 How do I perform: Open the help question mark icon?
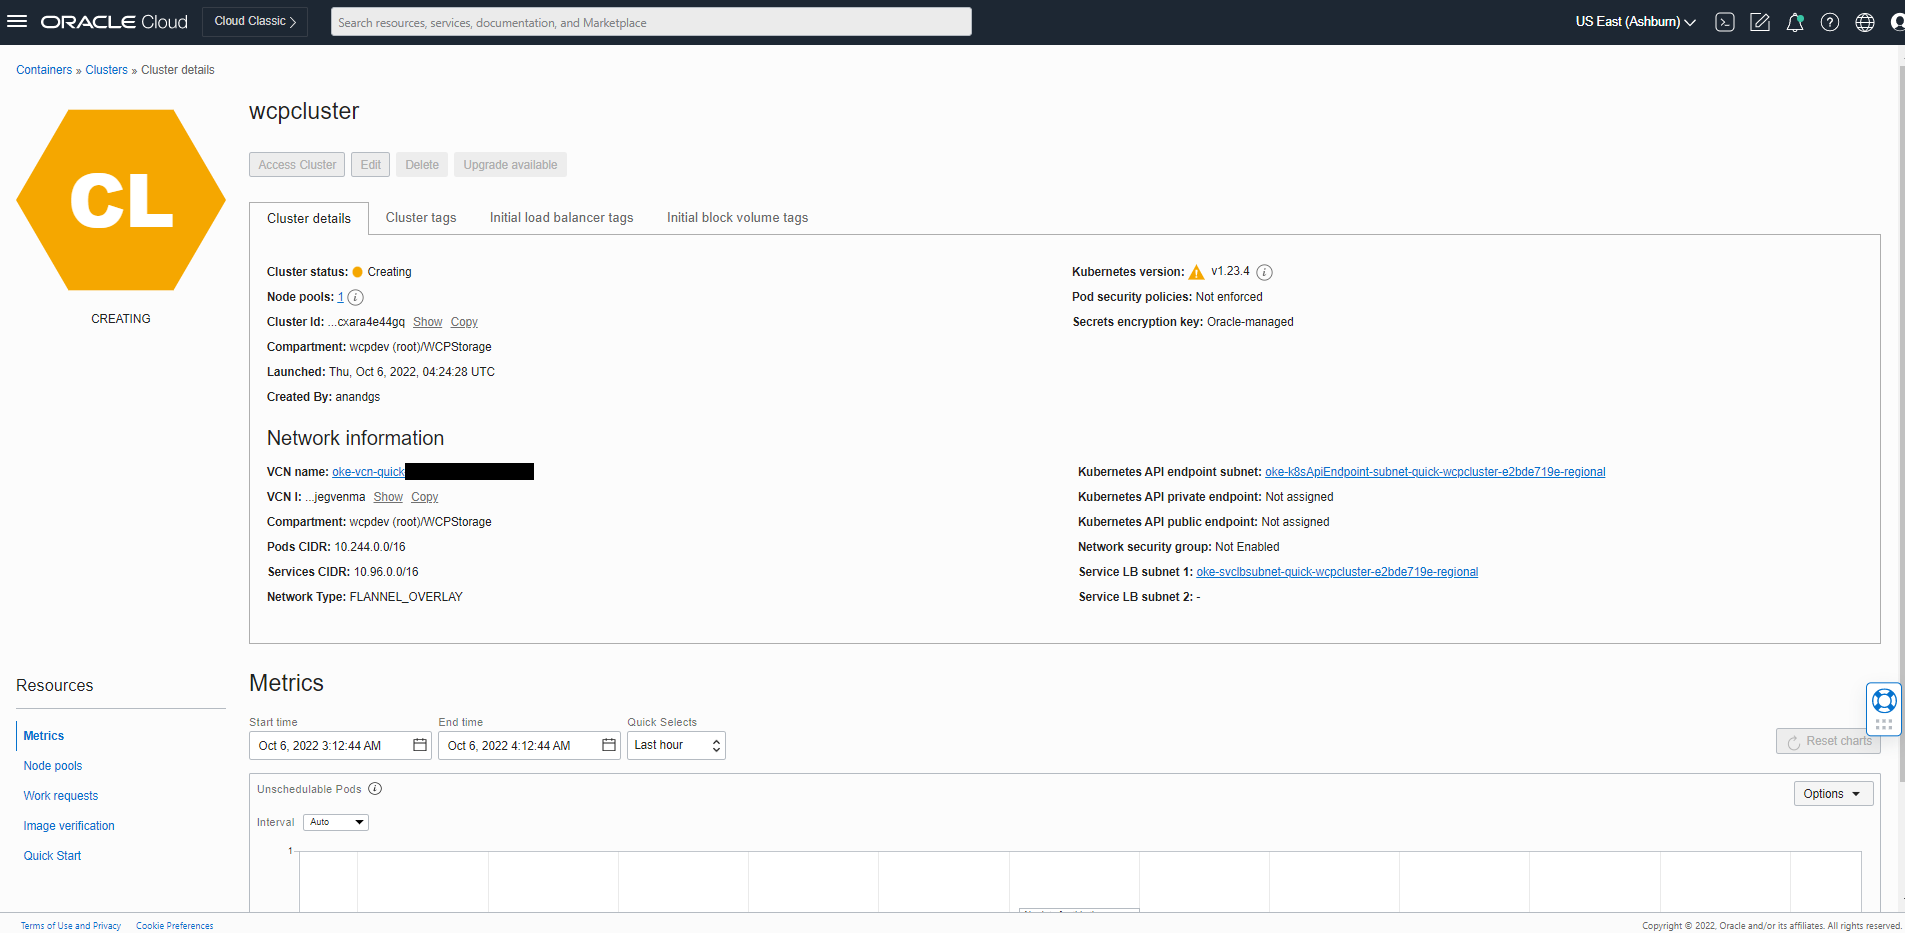click(x=1830, y=22)
